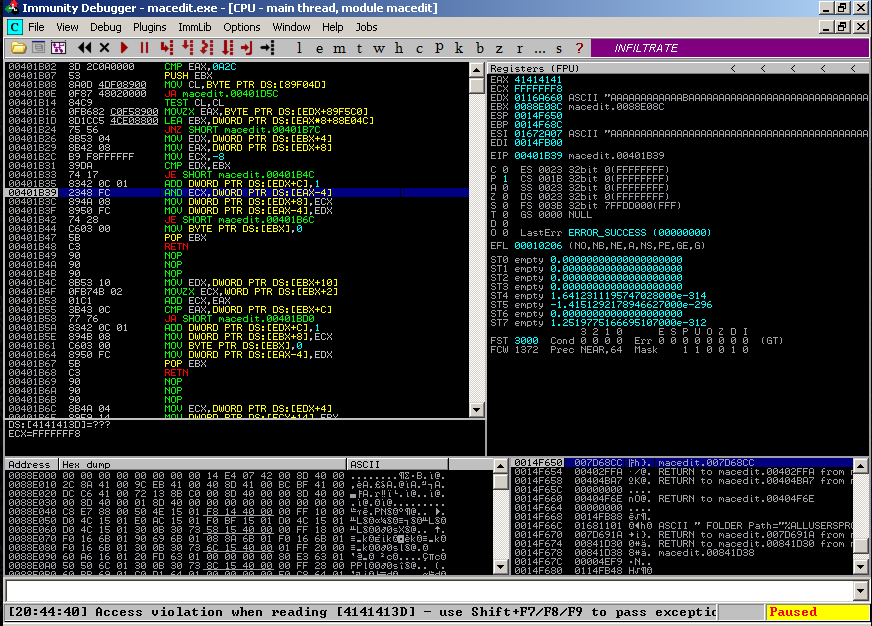Screen dimensions: 872x626
Task: Click the Trace over toolbar icon
Action: (x=227, y=48)
